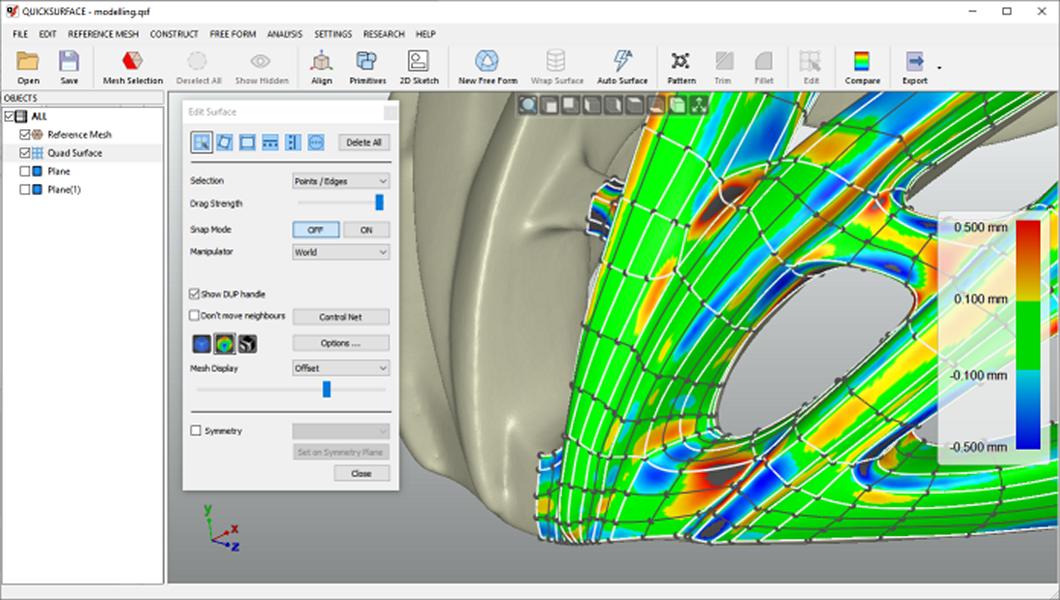Open the Mesh Display Offset dropdown
1060x600 pixels.
[340, 368]
